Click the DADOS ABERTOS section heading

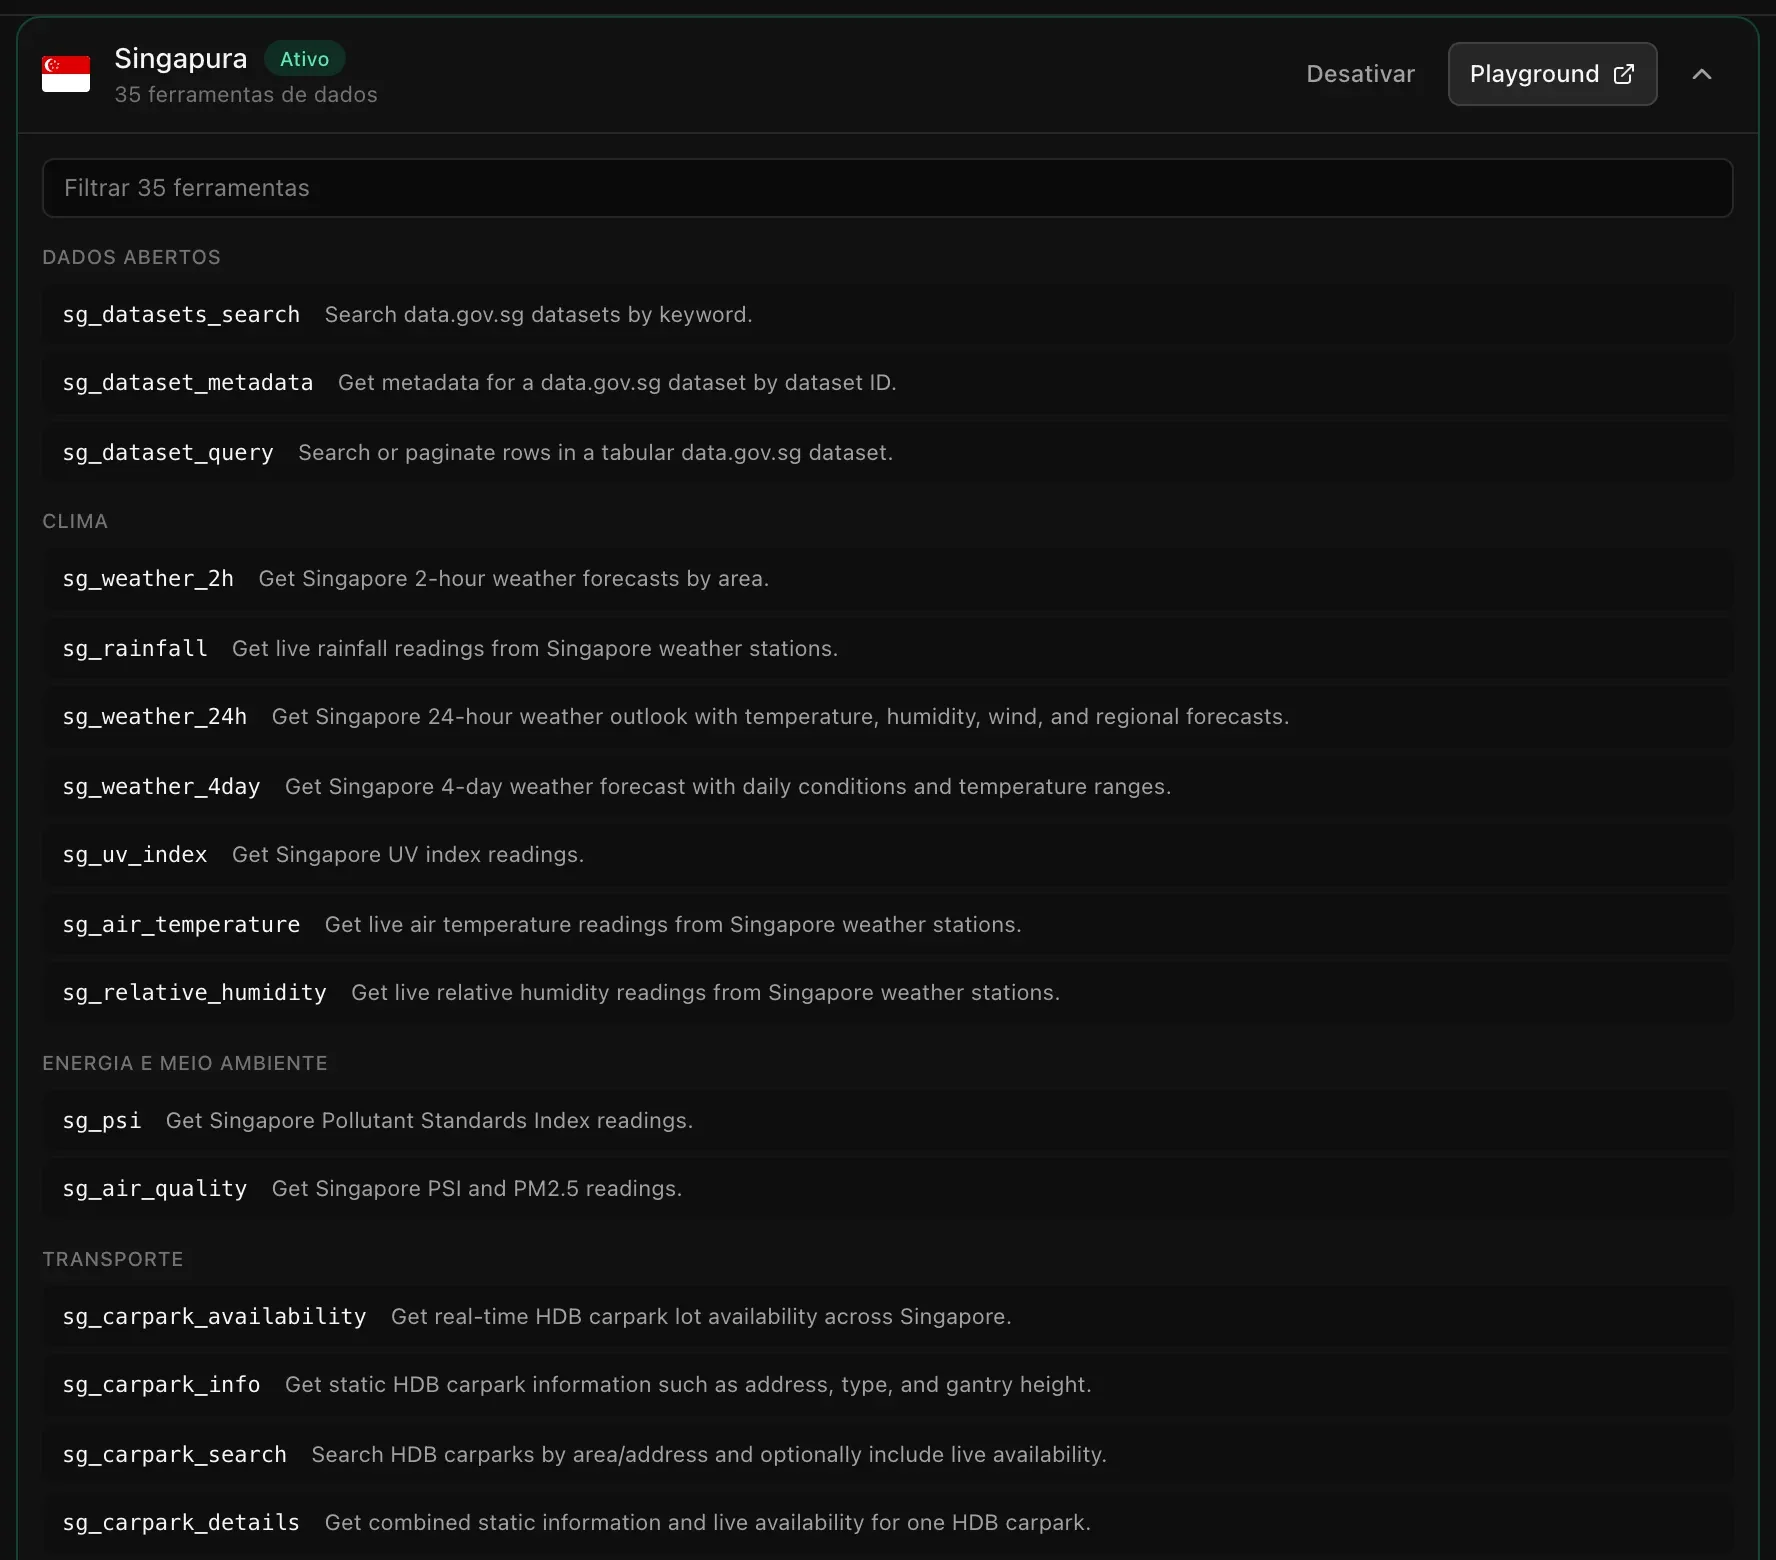(131, 257)
